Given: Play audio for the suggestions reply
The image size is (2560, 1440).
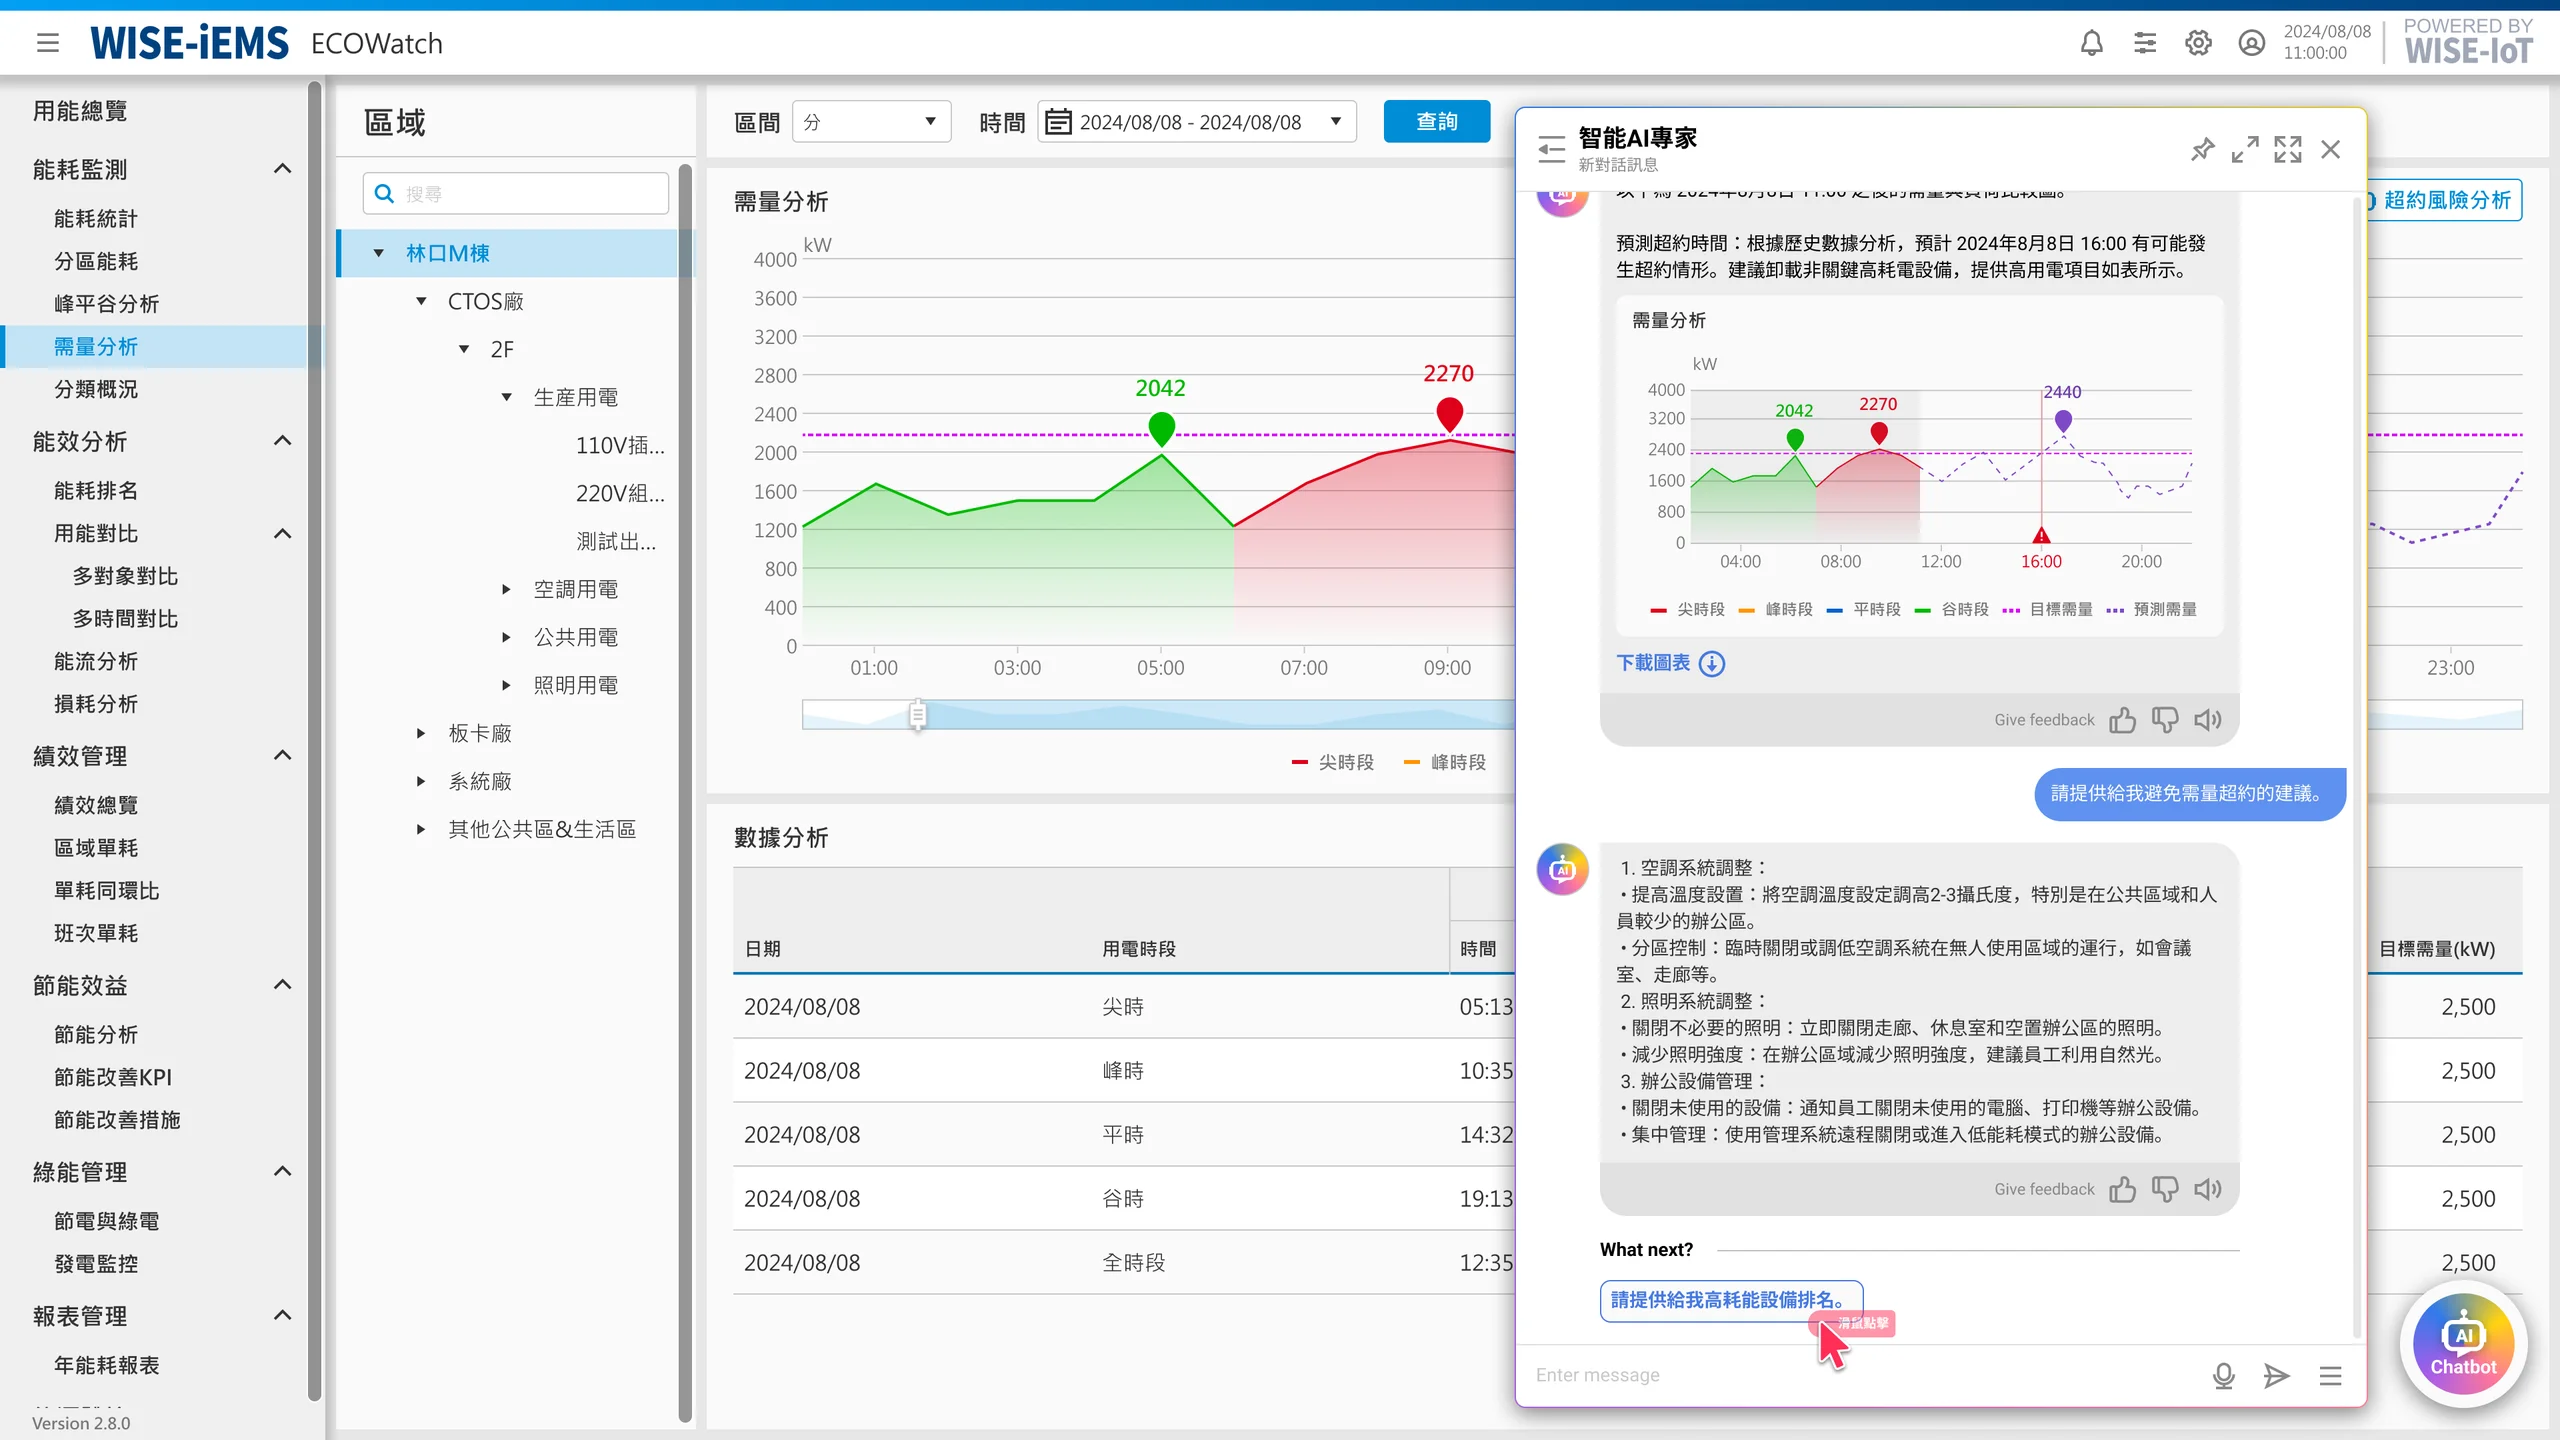Looking at the screenshot, I should click(x=2208, y=1189).
